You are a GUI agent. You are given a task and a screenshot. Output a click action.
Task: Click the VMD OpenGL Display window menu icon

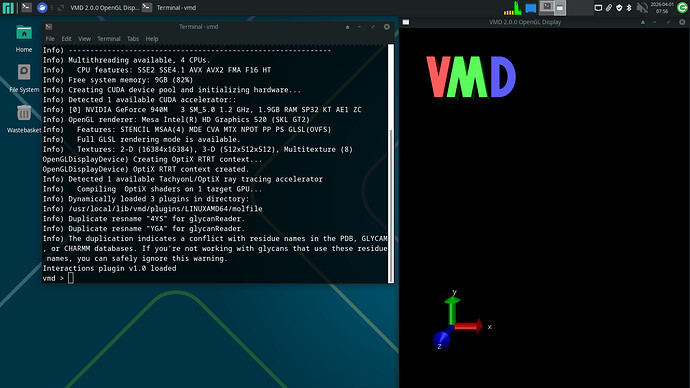pyautogui.click(x=406, y=22)
